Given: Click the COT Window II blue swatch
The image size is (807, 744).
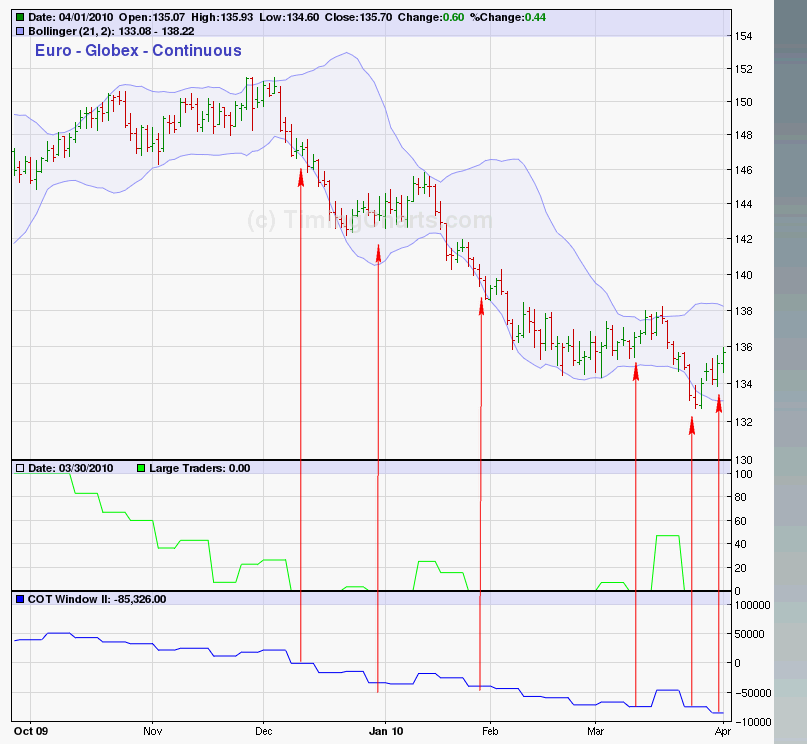Looking at the screenshot, I should point(20,599).
